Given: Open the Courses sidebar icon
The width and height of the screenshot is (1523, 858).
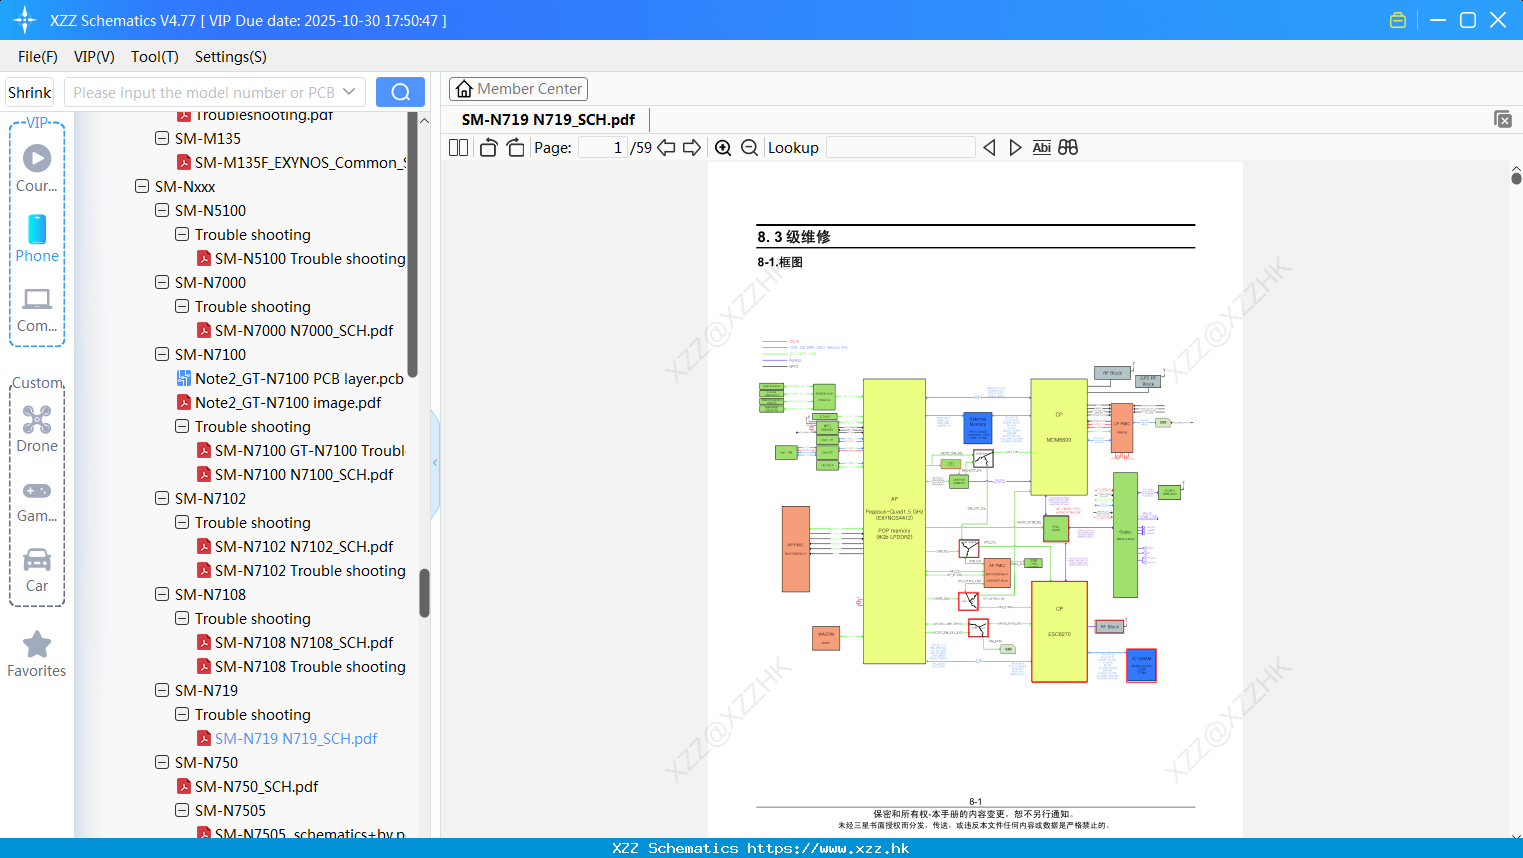Looking at the screenshot, I should [x=37, y=169].
